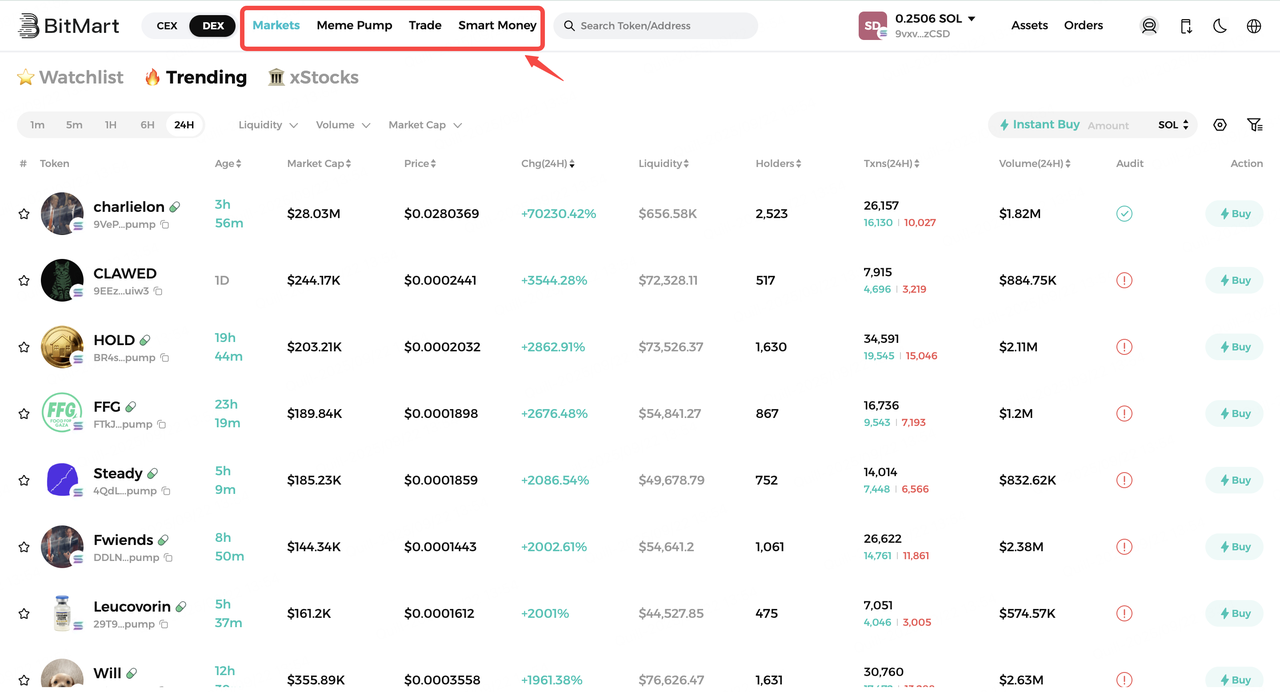Open the Smart Money menu item
Screen dimensions: 1280x692
pyautogui.click(x=497, y=25)
